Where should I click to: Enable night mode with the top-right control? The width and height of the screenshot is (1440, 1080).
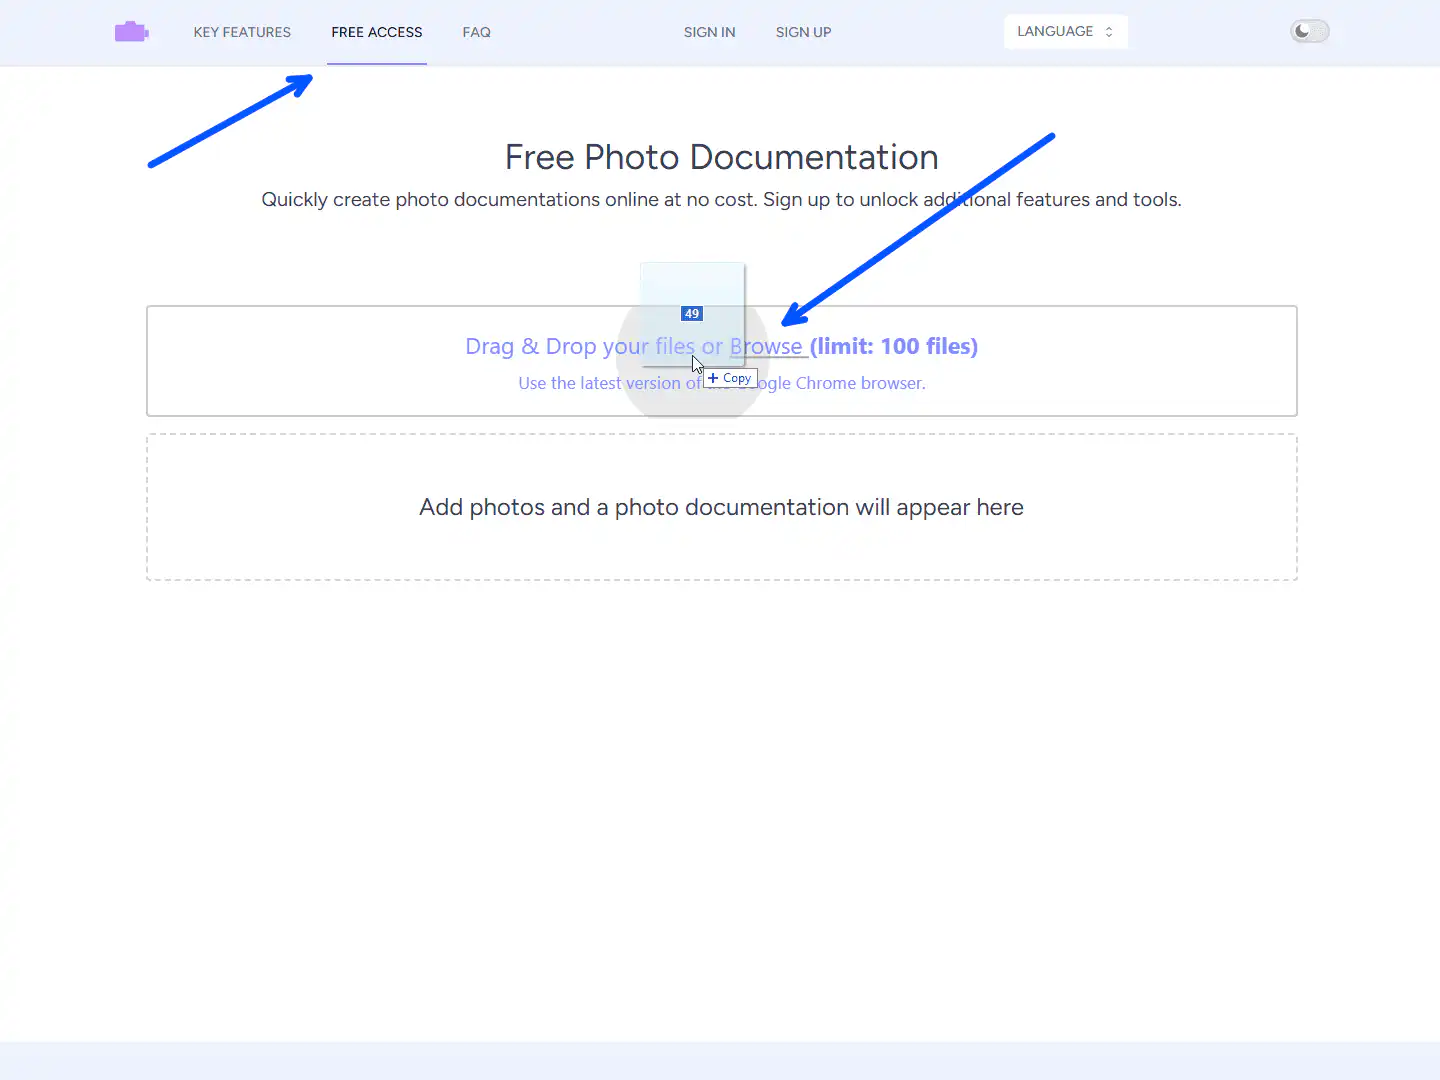click(x=1309, y=31)
